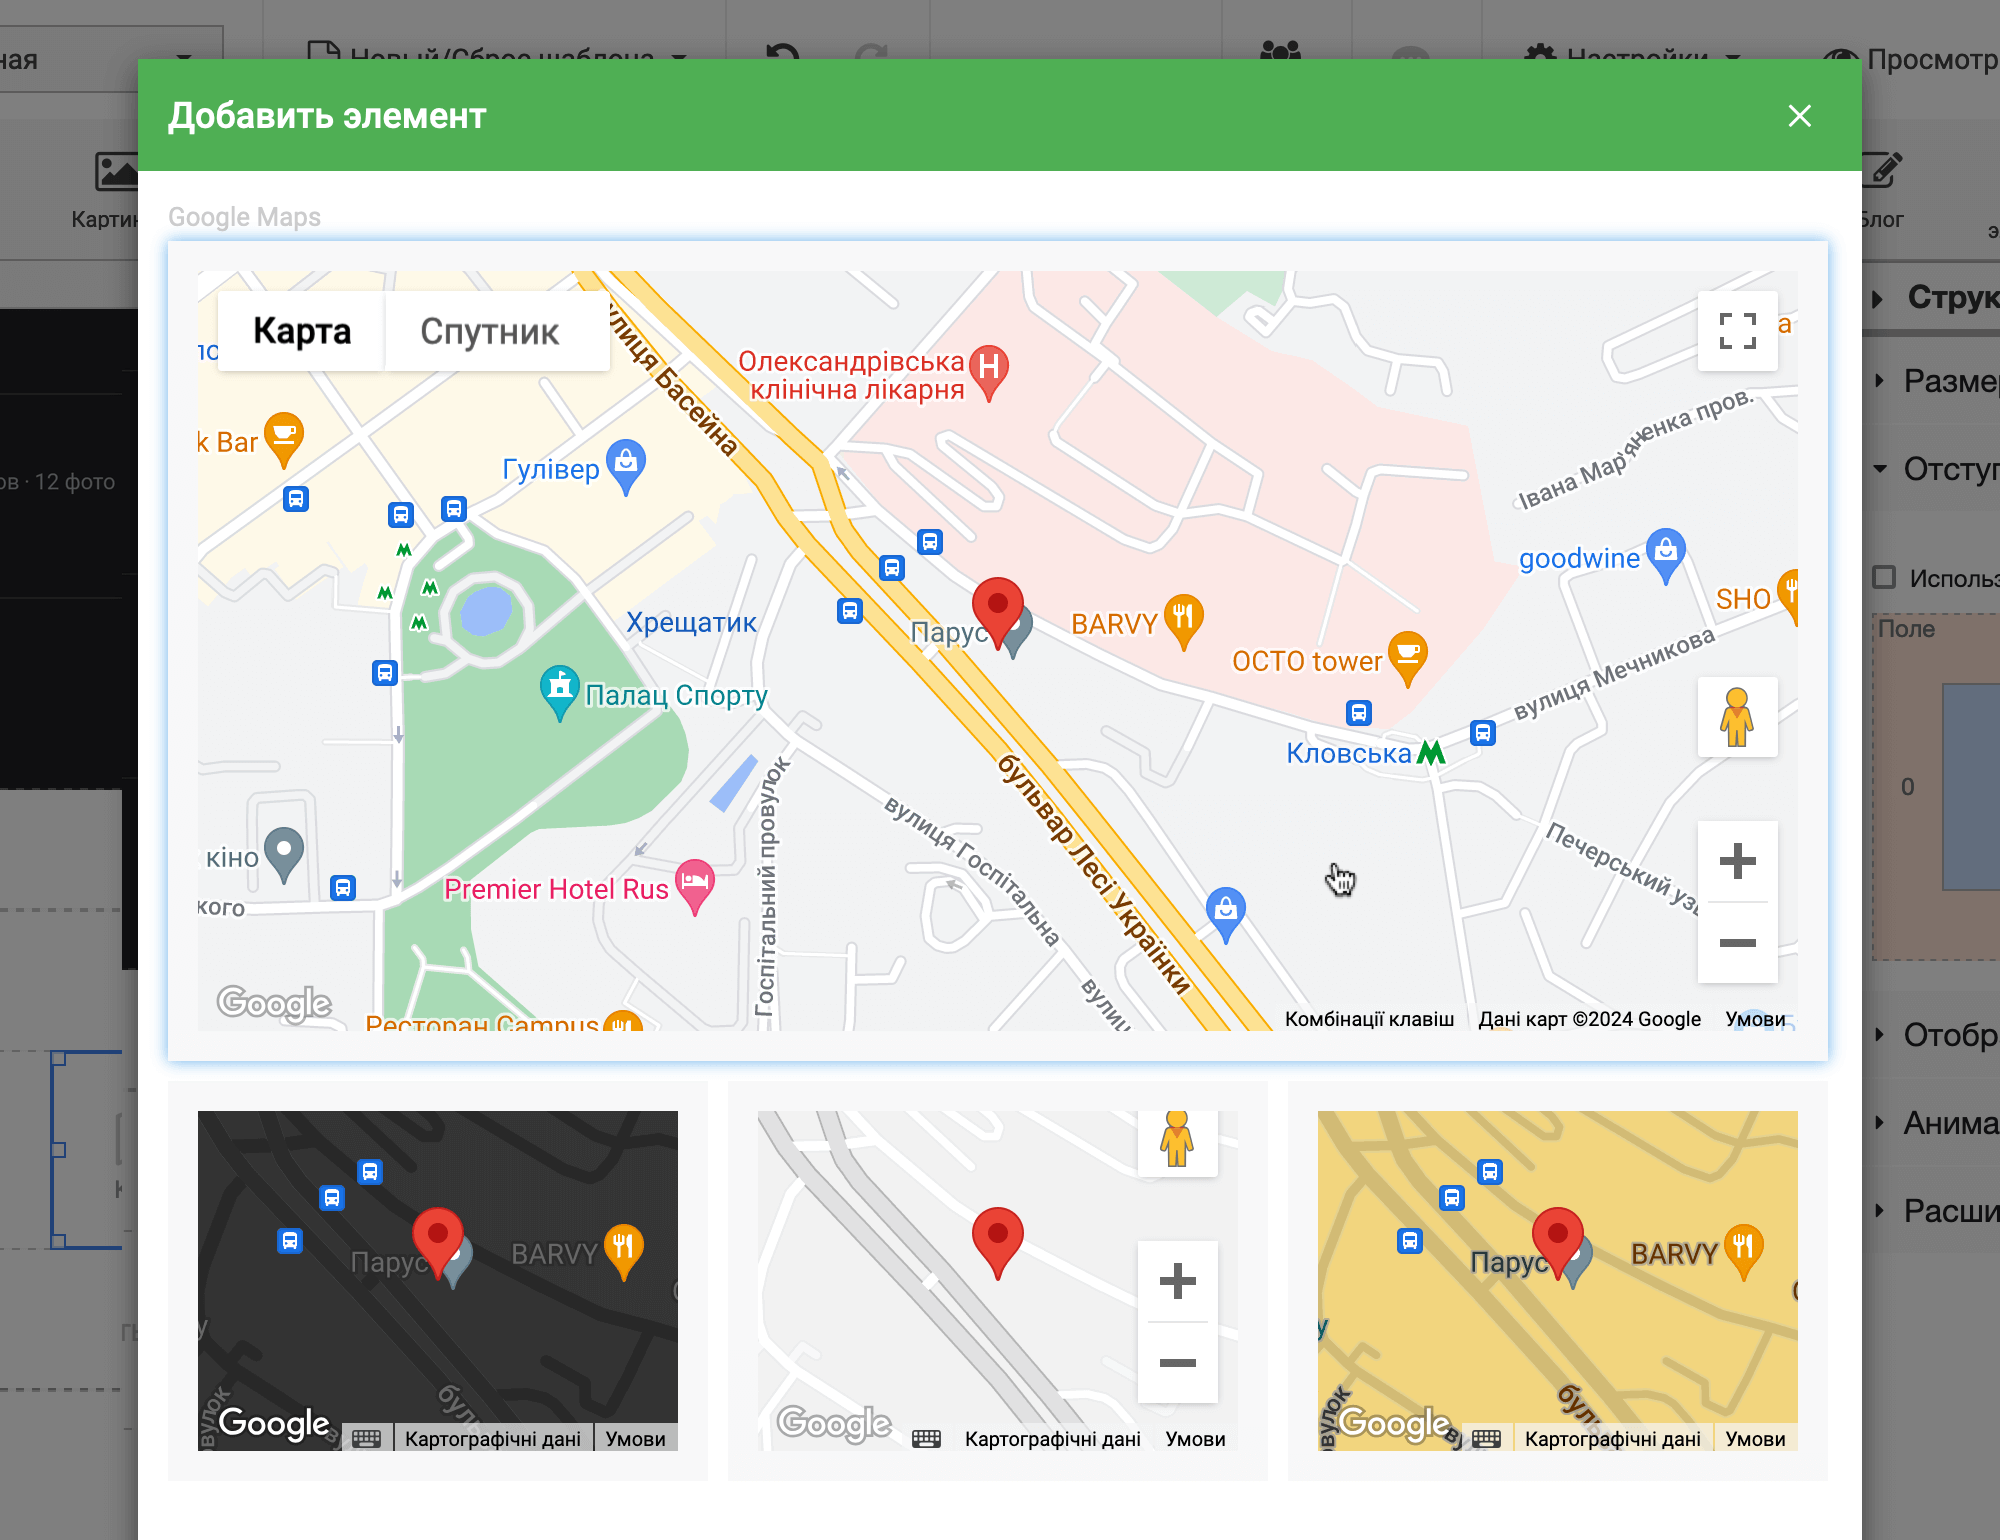
Task: Click the shopping pin near бульвар Лесі Українки
Action: (1225, 914)
